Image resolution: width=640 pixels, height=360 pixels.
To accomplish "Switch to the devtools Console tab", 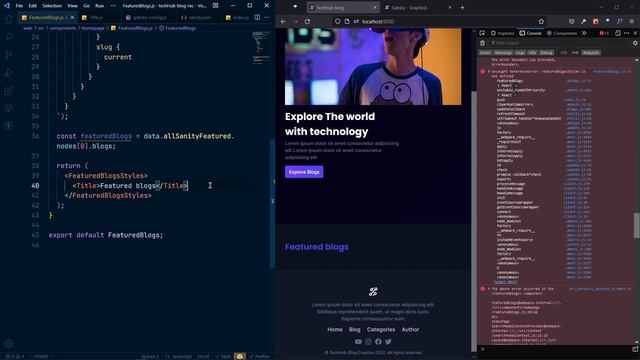I will [x=531, y=33].
